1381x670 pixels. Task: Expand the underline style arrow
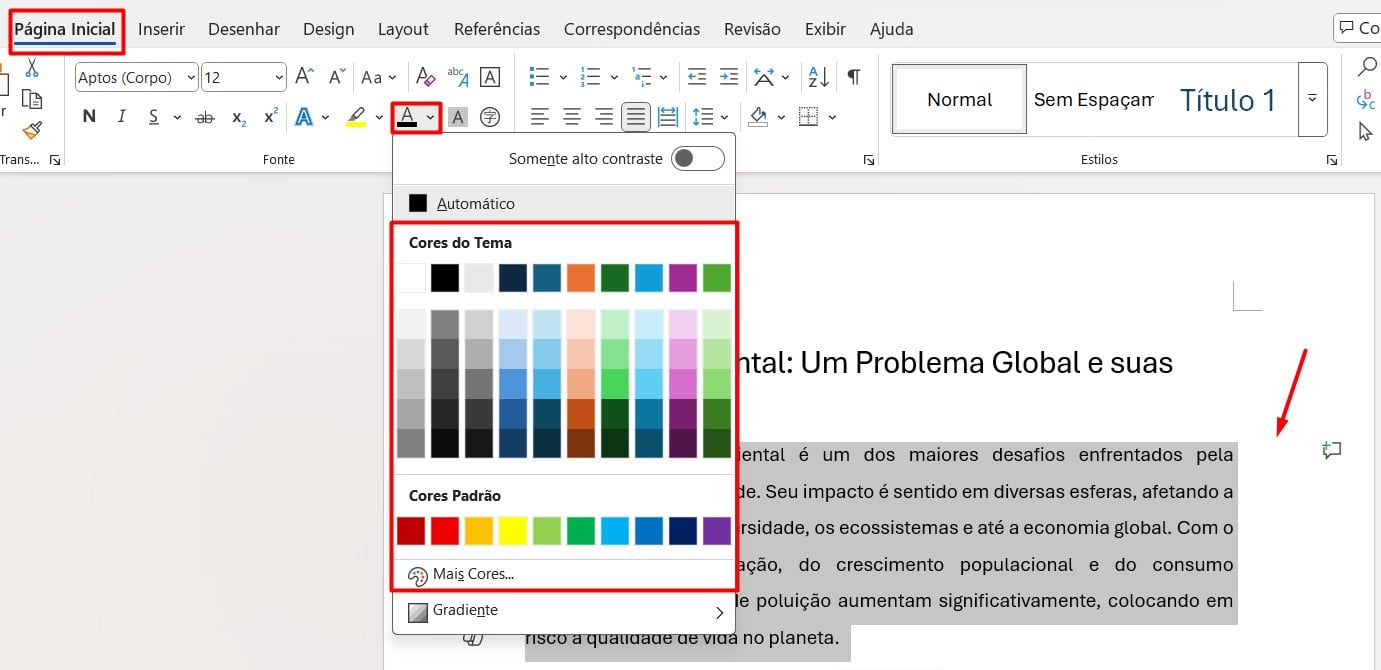(177, 118)
